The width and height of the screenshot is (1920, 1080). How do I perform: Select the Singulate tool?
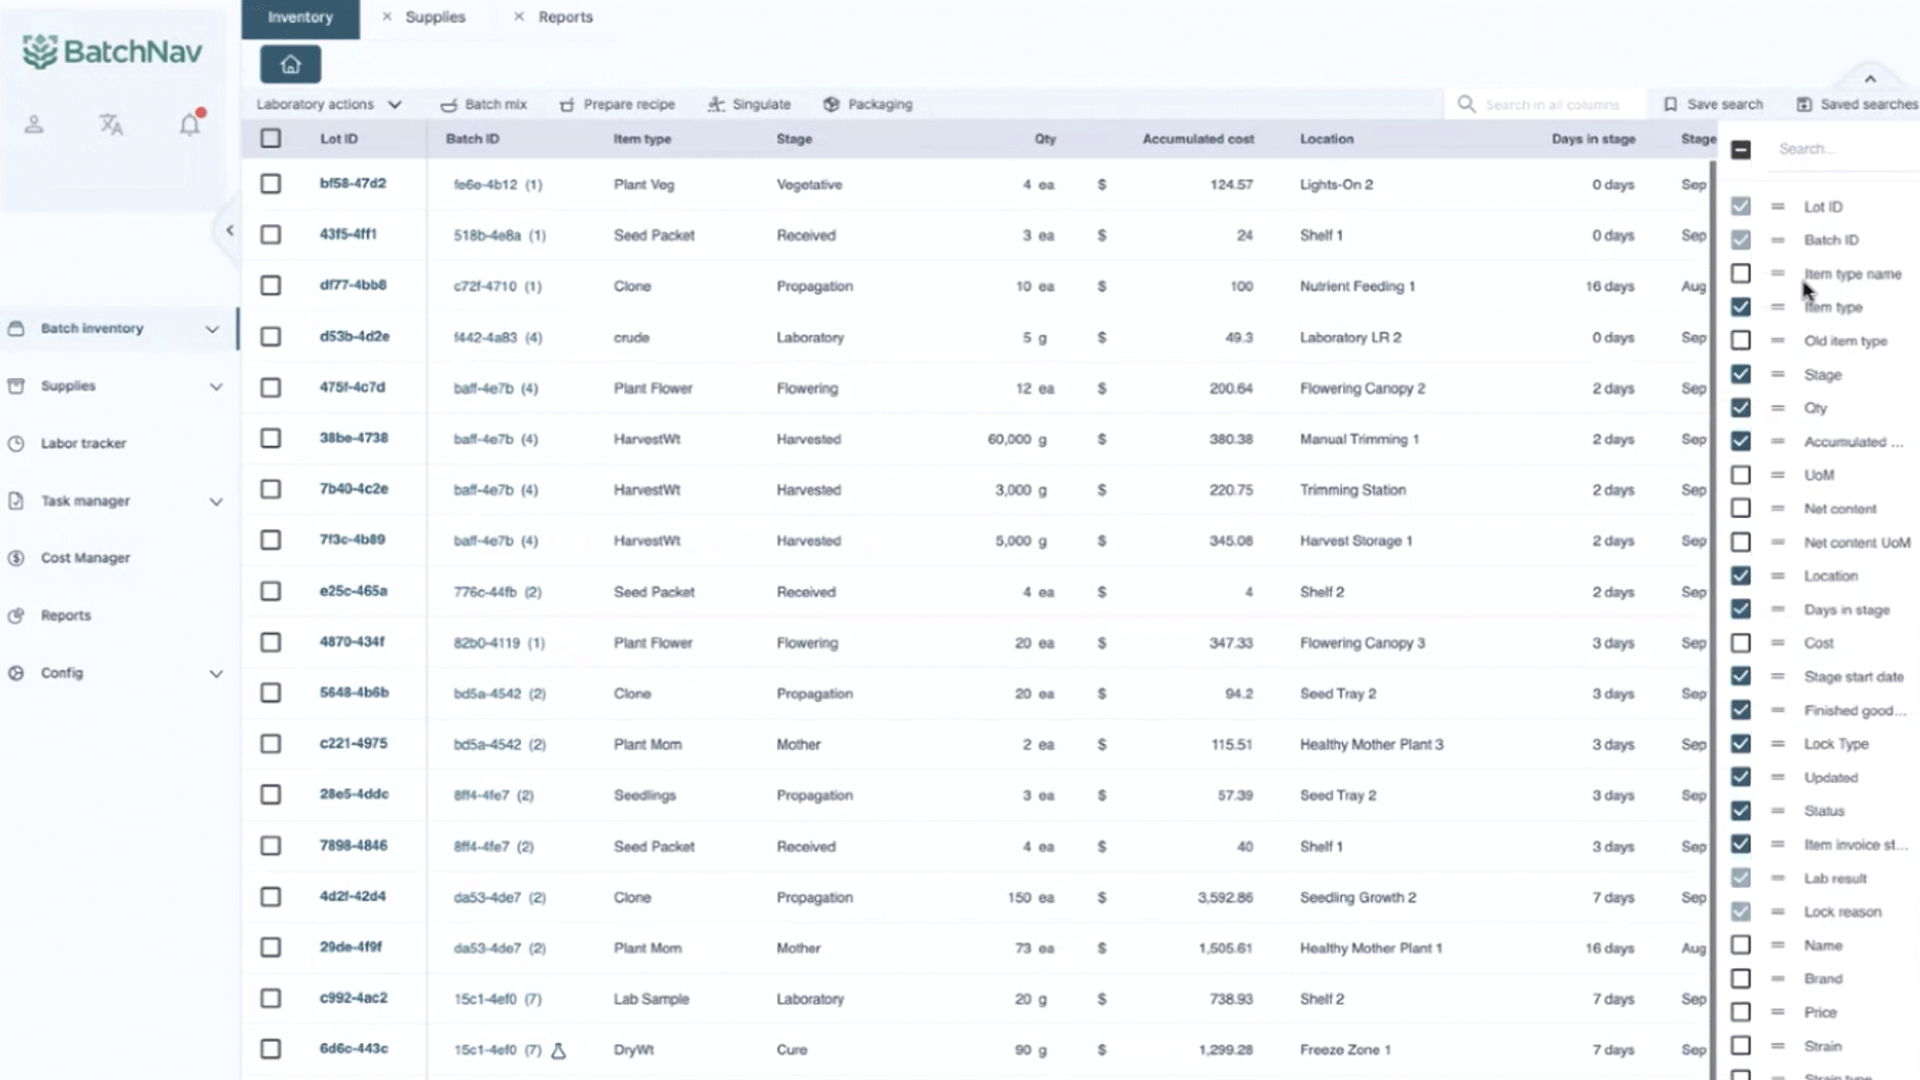pos(750,104)
